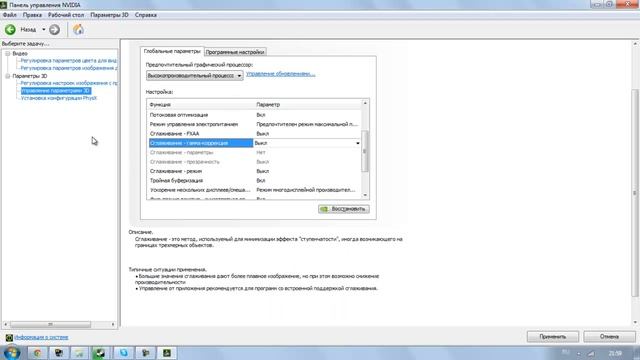Click task pane horizontal scrollbar thumb
This screenshot has height=360, width=640.
(x=50, y=324)
